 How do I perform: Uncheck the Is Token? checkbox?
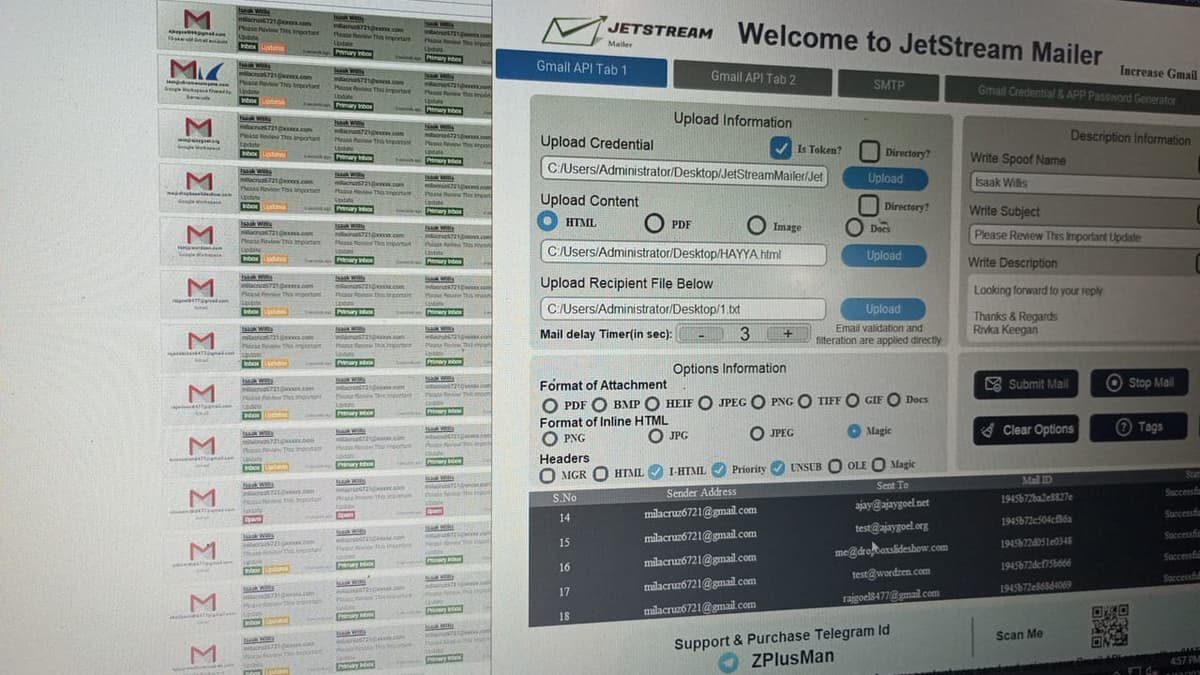pyautogui.click(x=783, y=147)
